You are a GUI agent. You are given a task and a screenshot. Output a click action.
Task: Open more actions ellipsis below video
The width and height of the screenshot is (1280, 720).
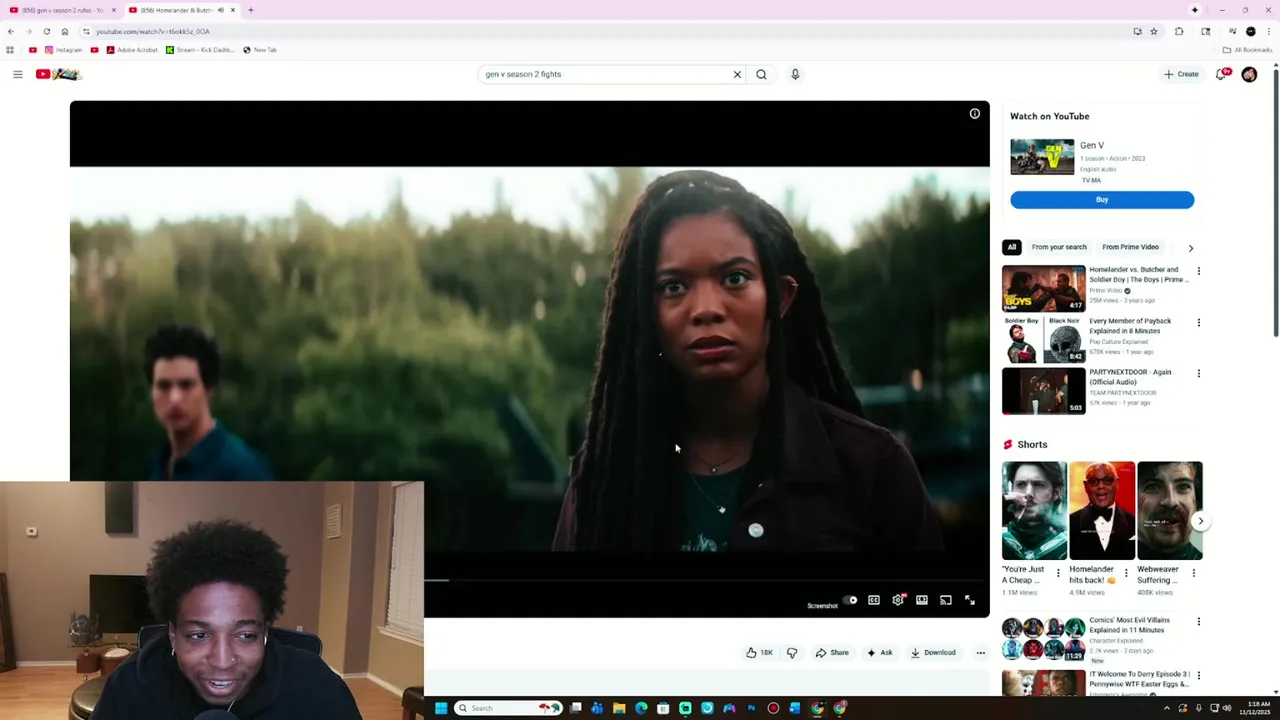981,653
